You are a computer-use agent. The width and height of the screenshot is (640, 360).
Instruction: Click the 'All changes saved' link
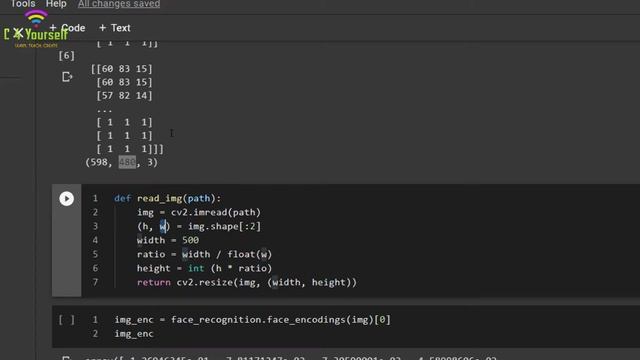119,4
